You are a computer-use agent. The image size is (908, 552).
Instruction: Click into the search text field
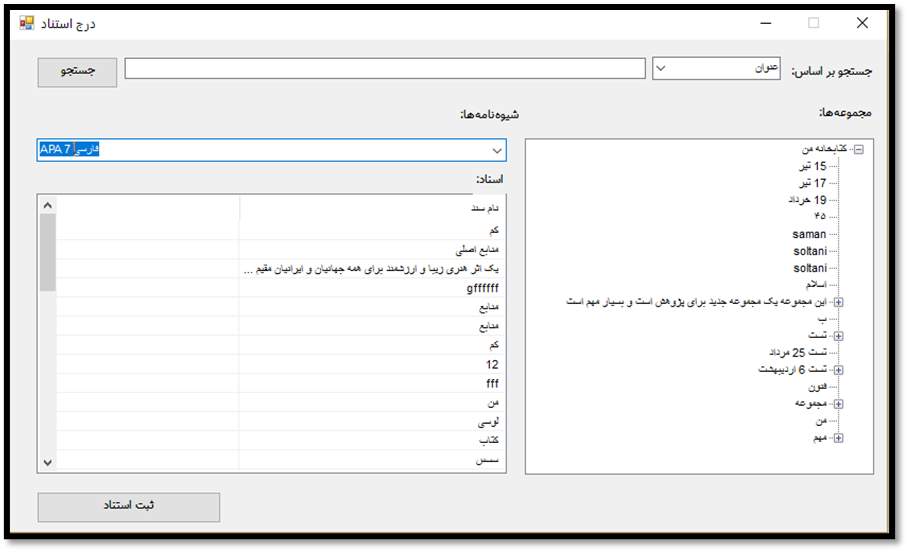pyautogui.click(x=385, y=68)
